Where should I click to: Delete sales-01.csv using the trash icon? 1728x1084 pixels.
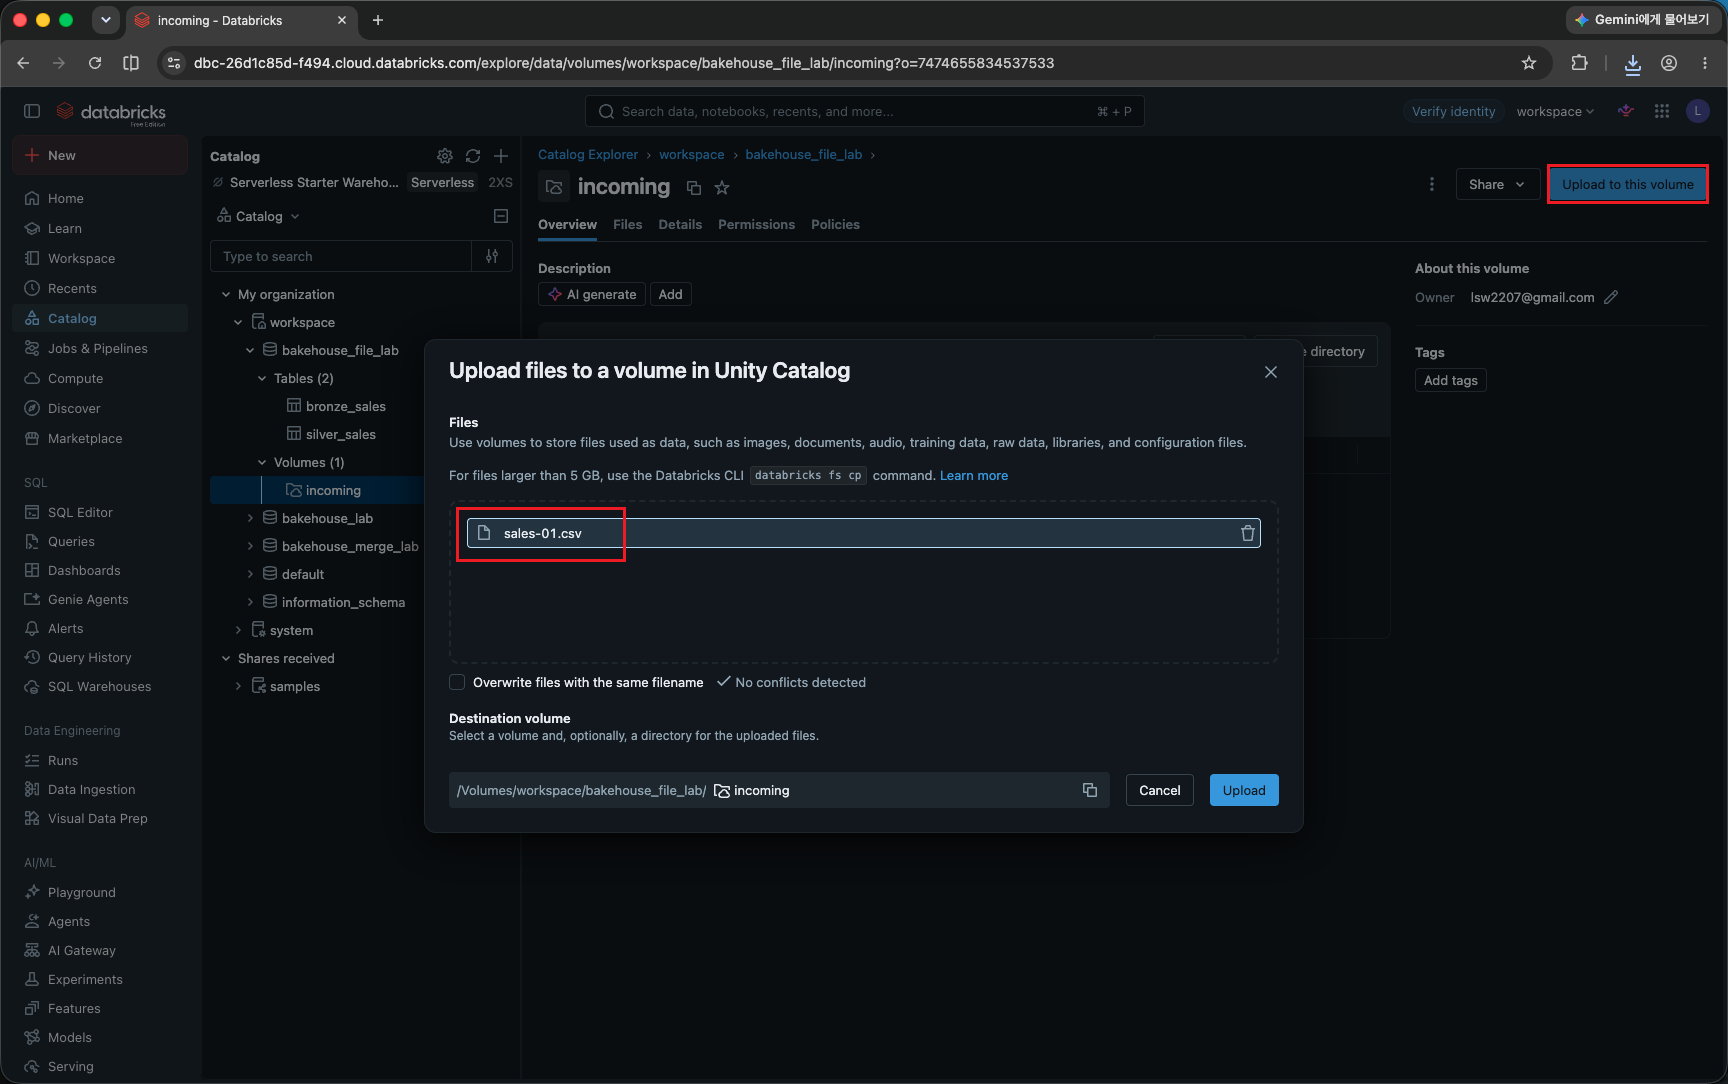pyautogui.click(x=1248, y=533)
